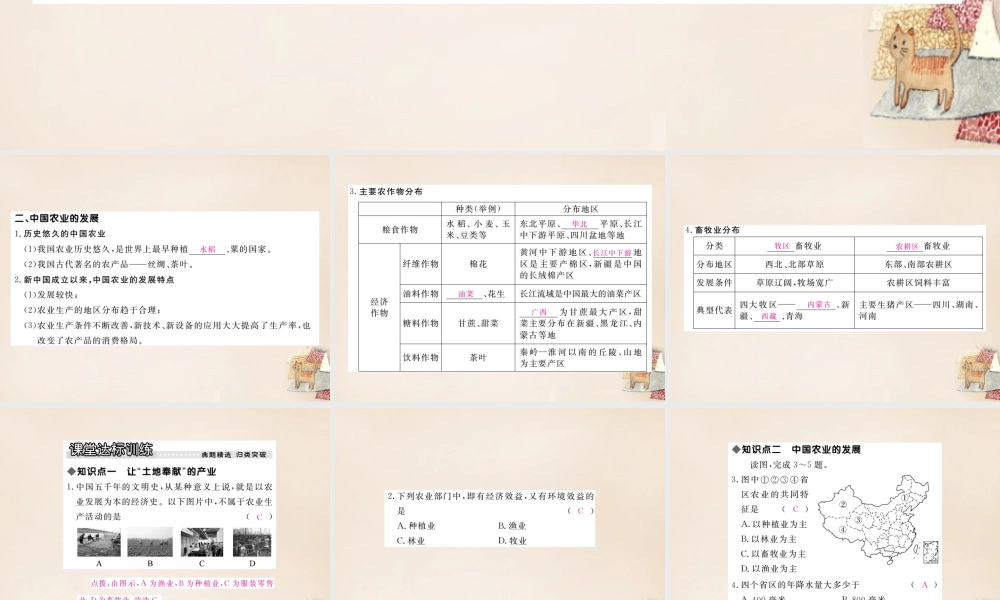Click option D. 牧业 in question 2
This screenshot has height=600, width=1000.
point(512,541)
